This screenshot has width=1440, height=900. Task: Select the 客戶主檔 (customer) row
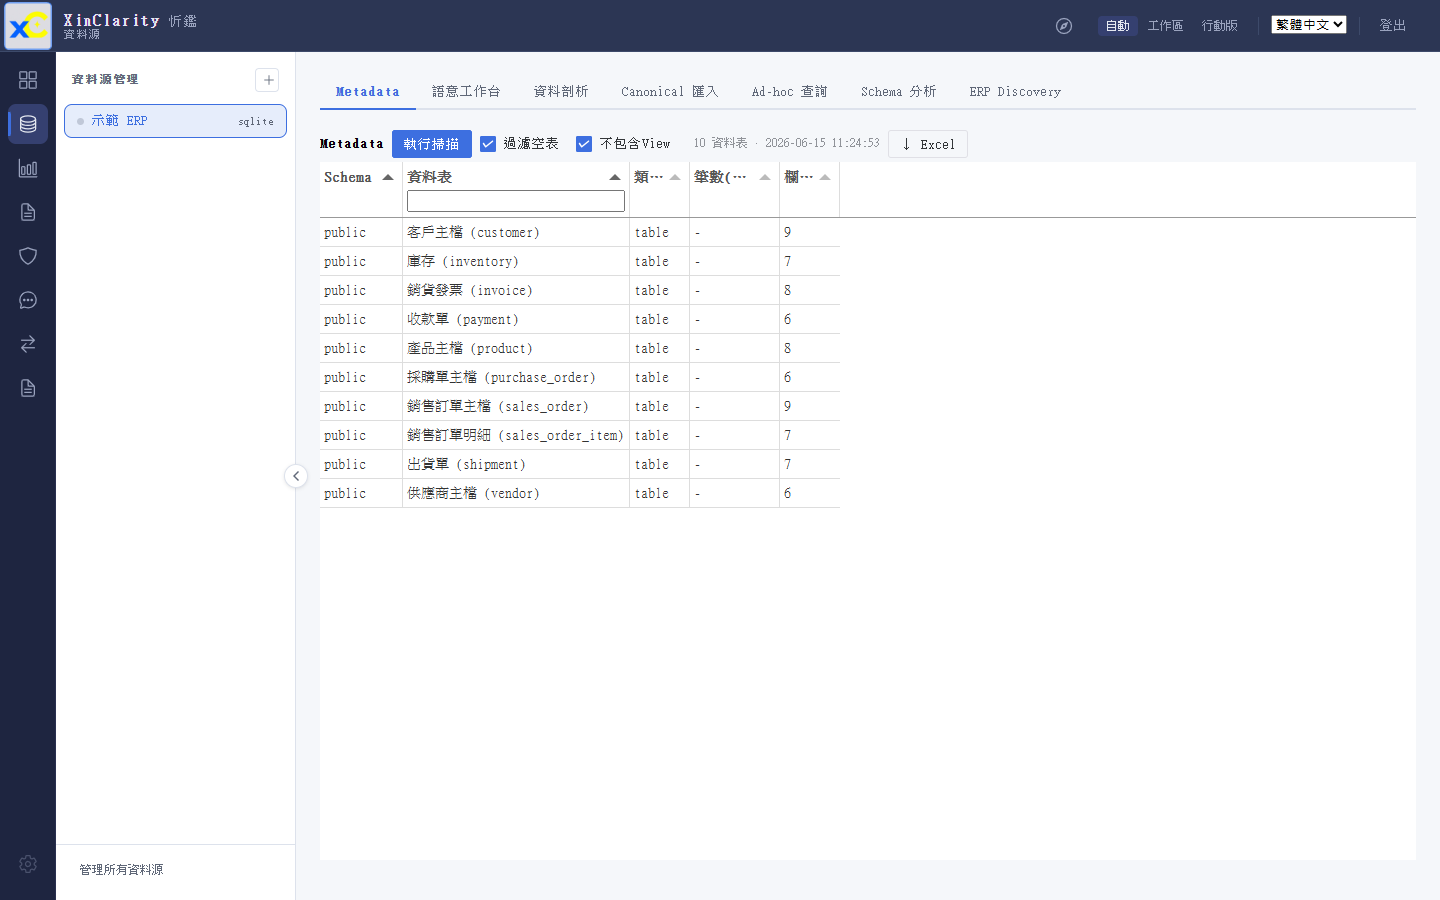580,232
